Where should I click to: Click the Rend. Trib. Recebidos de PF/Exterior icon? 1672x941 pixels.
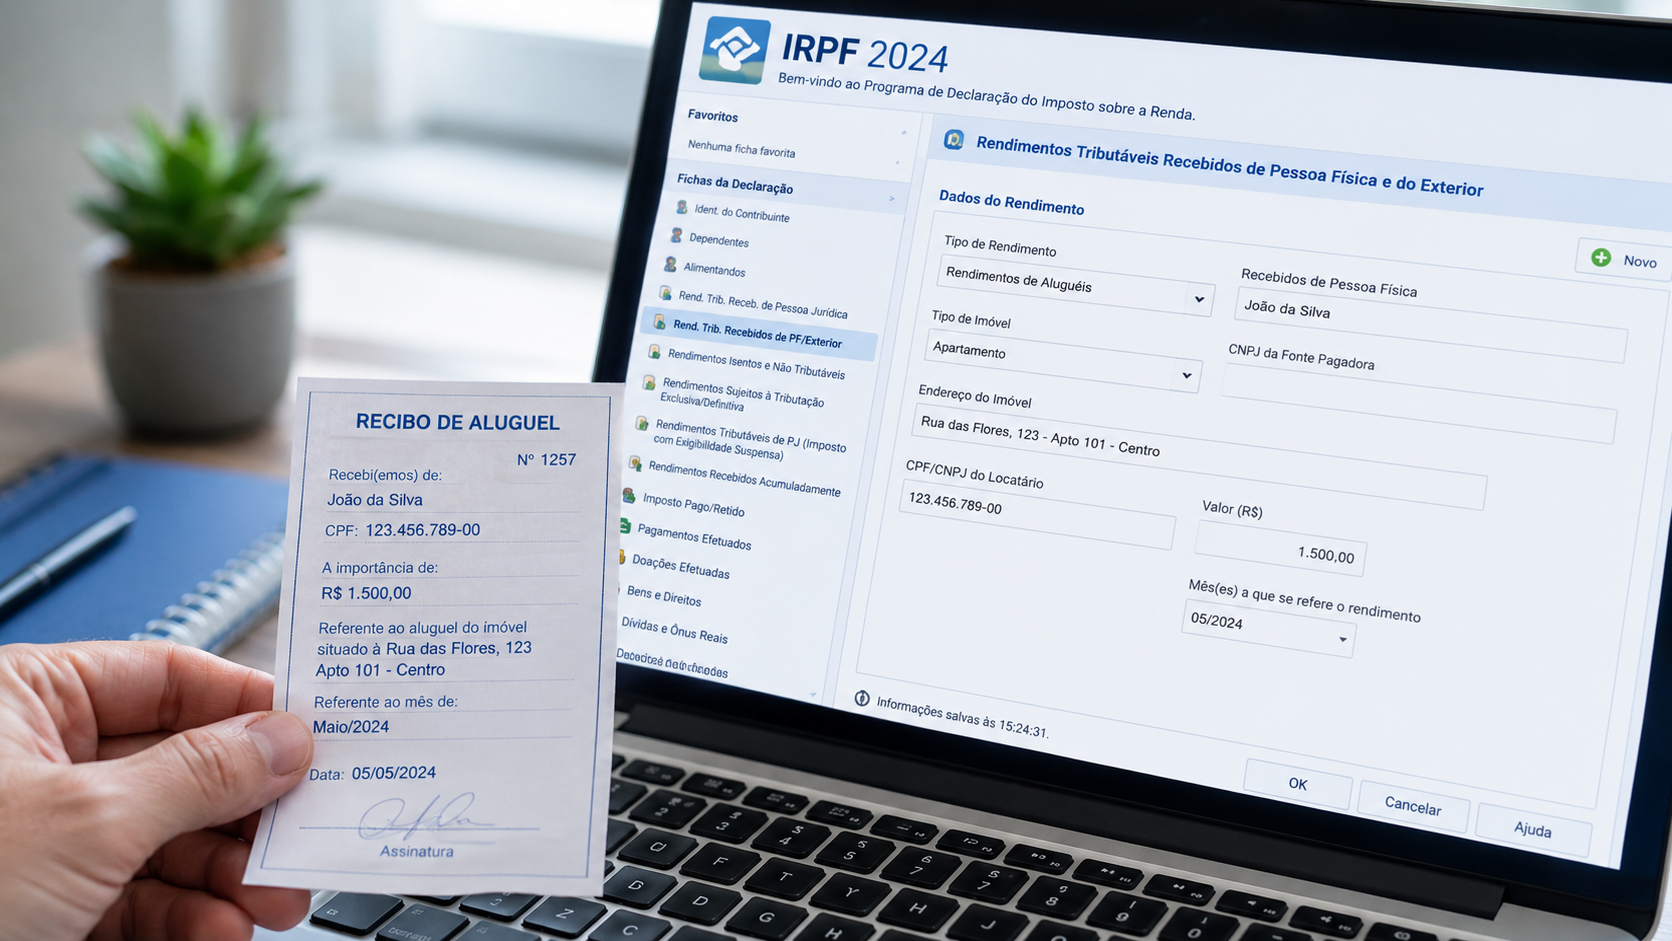[x=659, y=322]
